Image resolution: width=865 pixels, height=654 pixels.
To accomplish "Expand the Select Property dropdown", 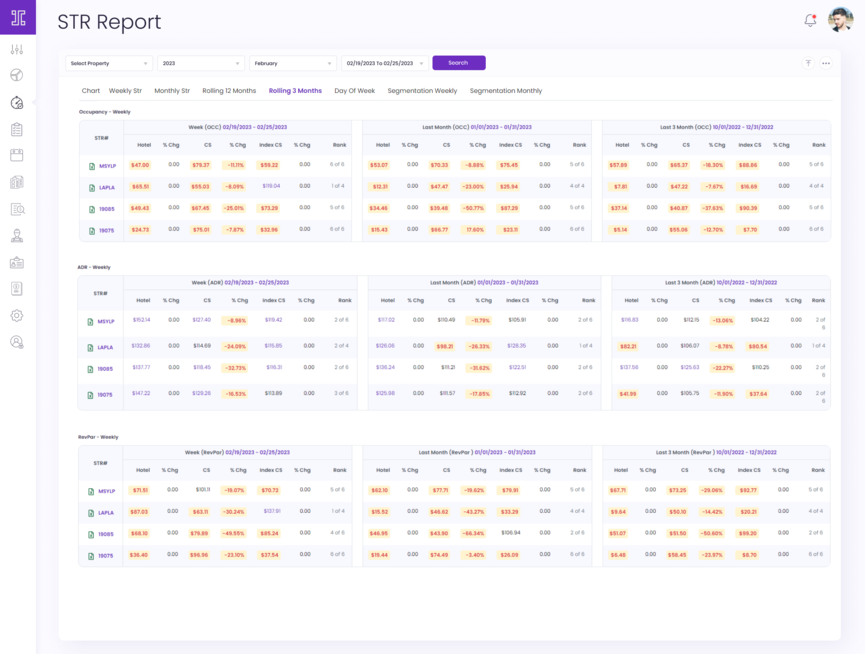I will pos(109,63).
